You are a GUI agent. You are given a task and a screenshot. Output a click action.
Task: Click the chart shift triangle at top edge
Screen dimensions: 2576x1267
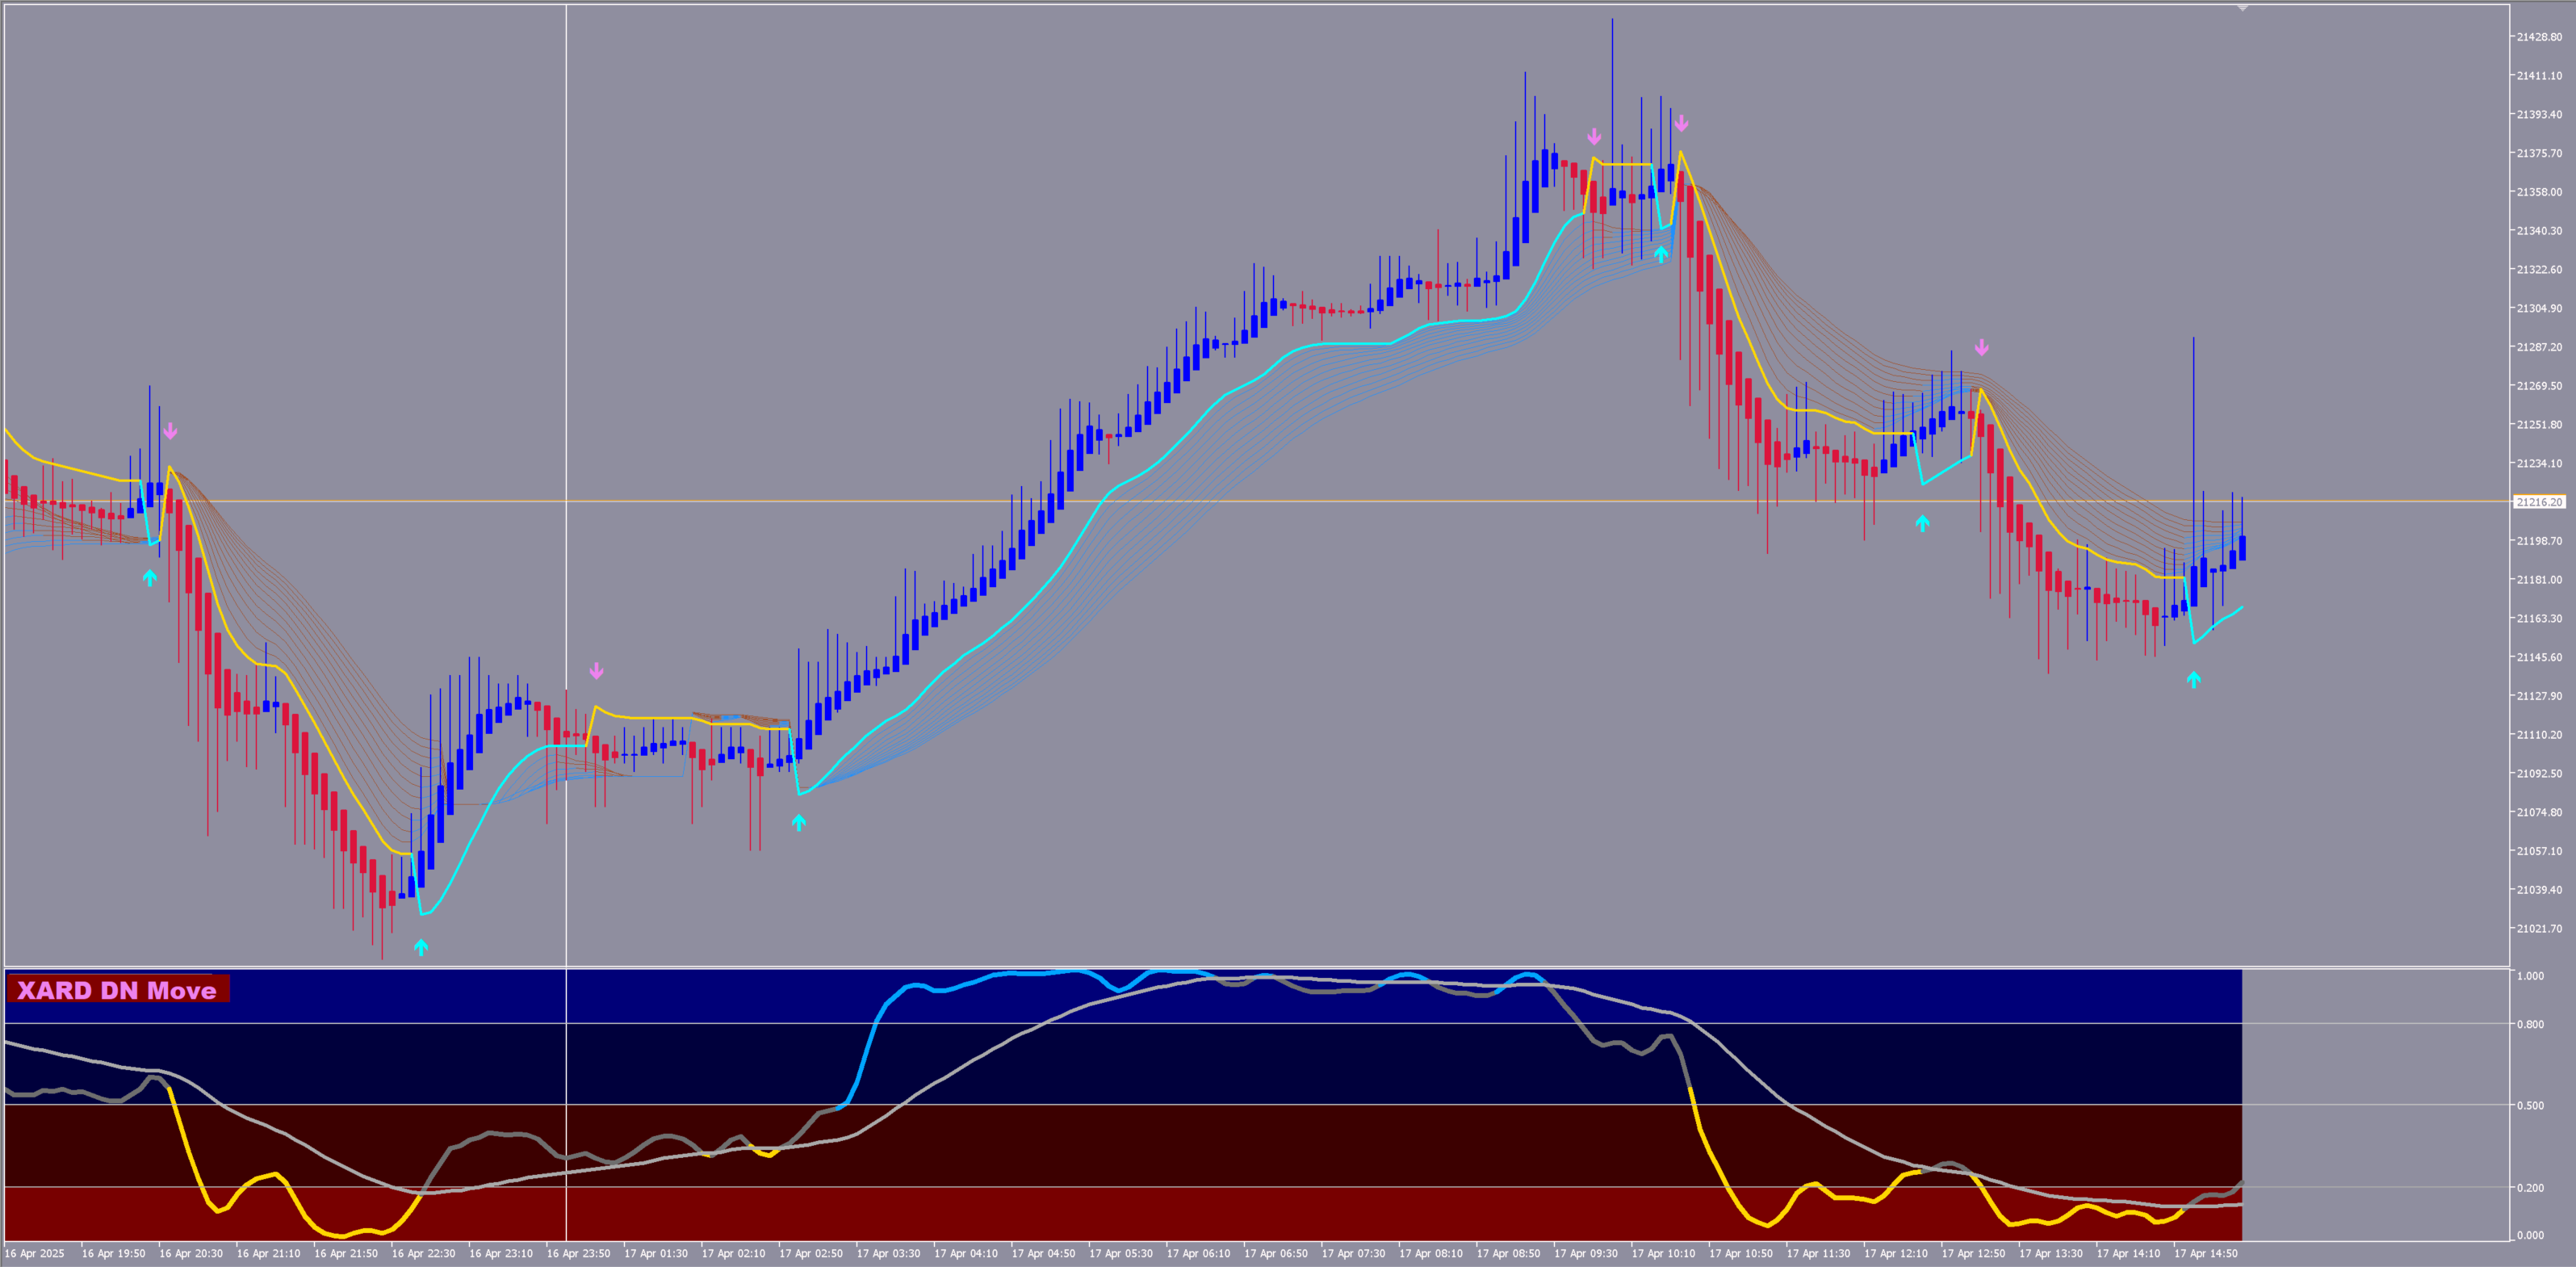(x=2242, y=8)
